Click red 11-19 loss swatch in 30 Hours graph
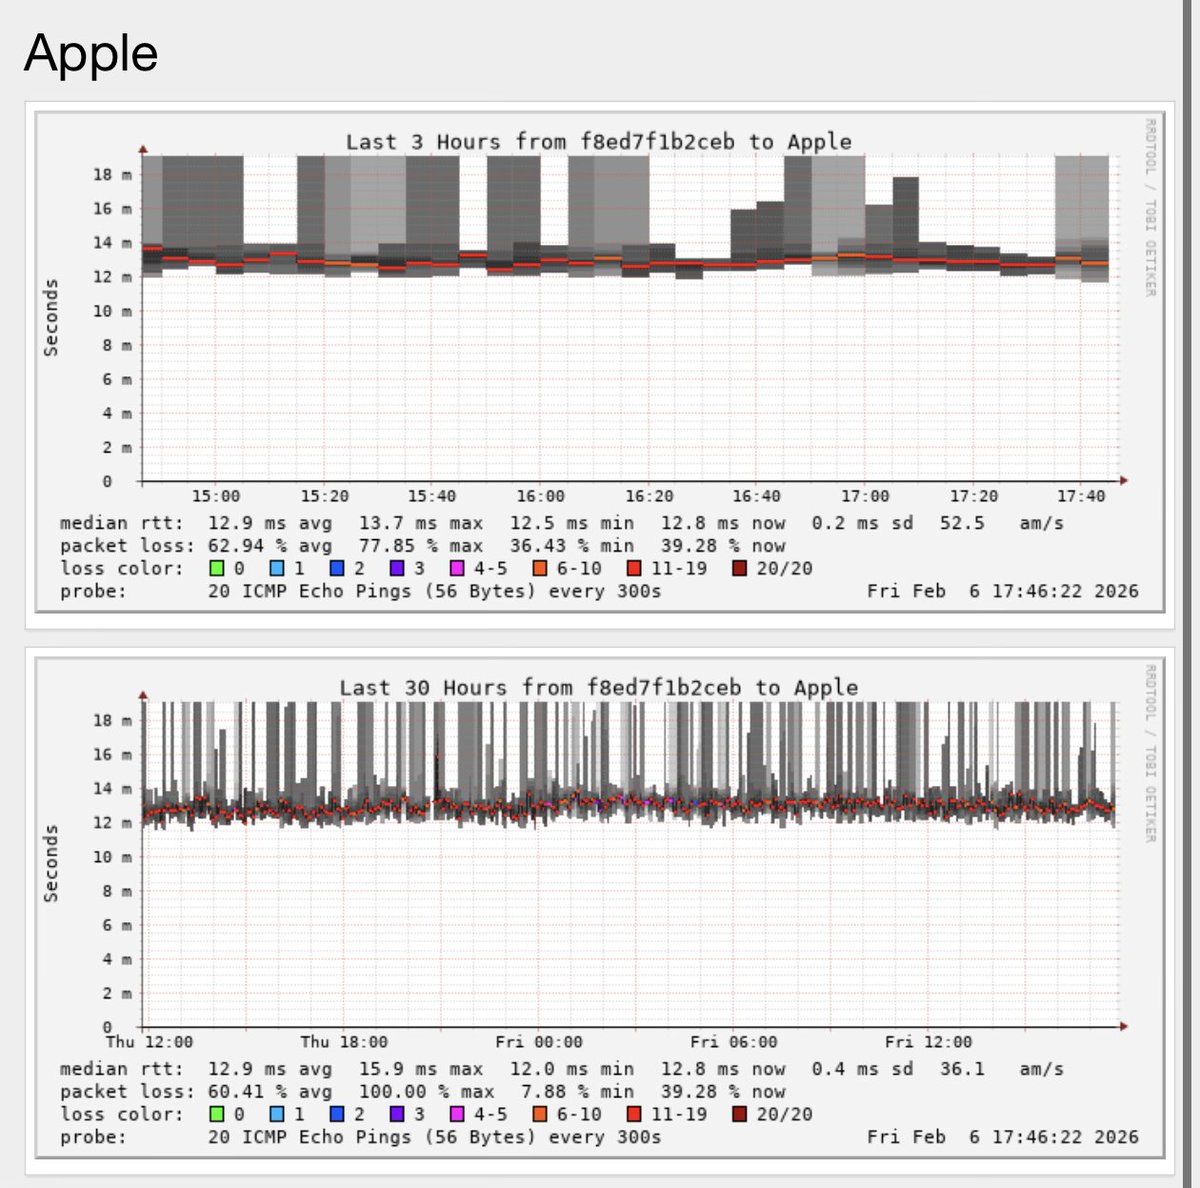Image resolution: width=1200 pixels, height=1188 pixels. point(634,1115)
